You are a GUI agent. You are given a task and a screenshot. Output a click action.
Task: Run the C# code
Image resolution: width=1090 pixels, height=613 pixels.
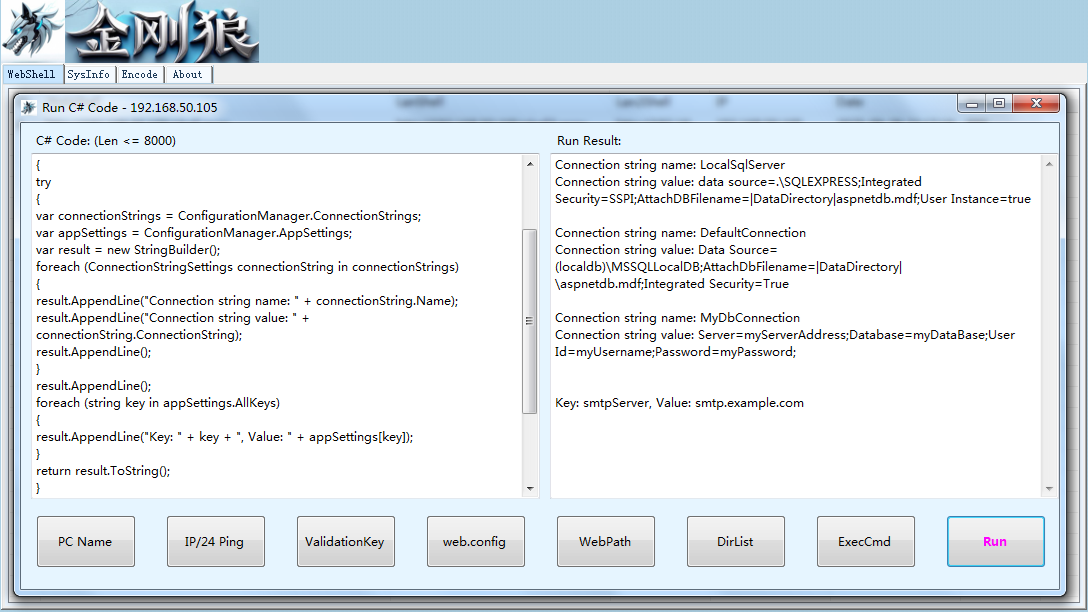[x=995, y=541]
